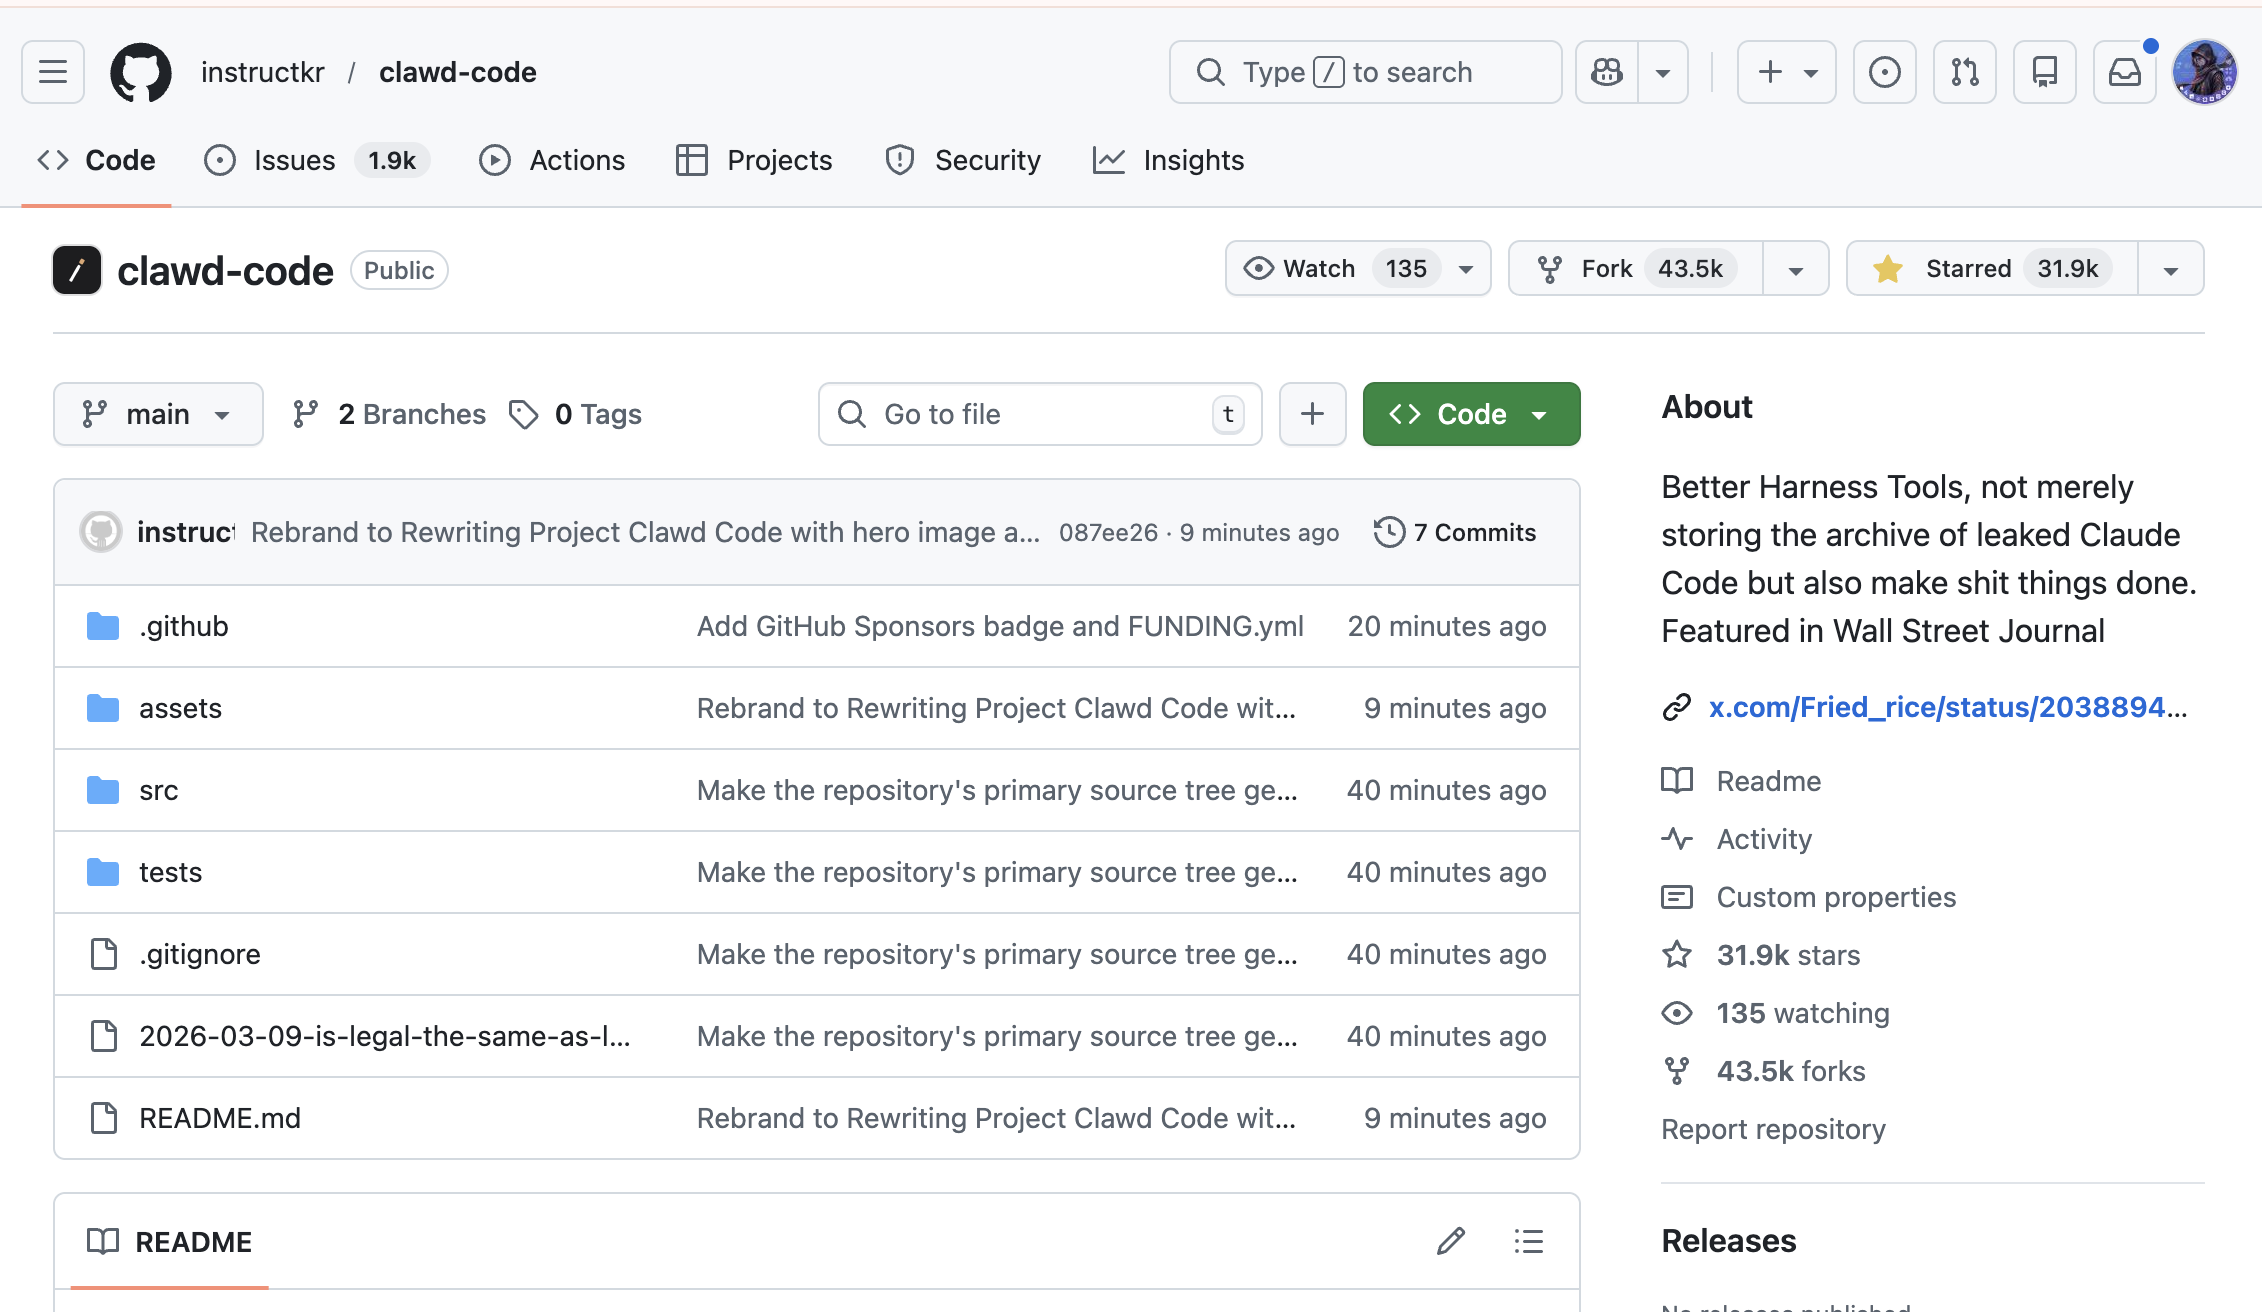The width and height of the screenshot is (2262, 1312).
Task: Open the src folder
Action: 158,790
